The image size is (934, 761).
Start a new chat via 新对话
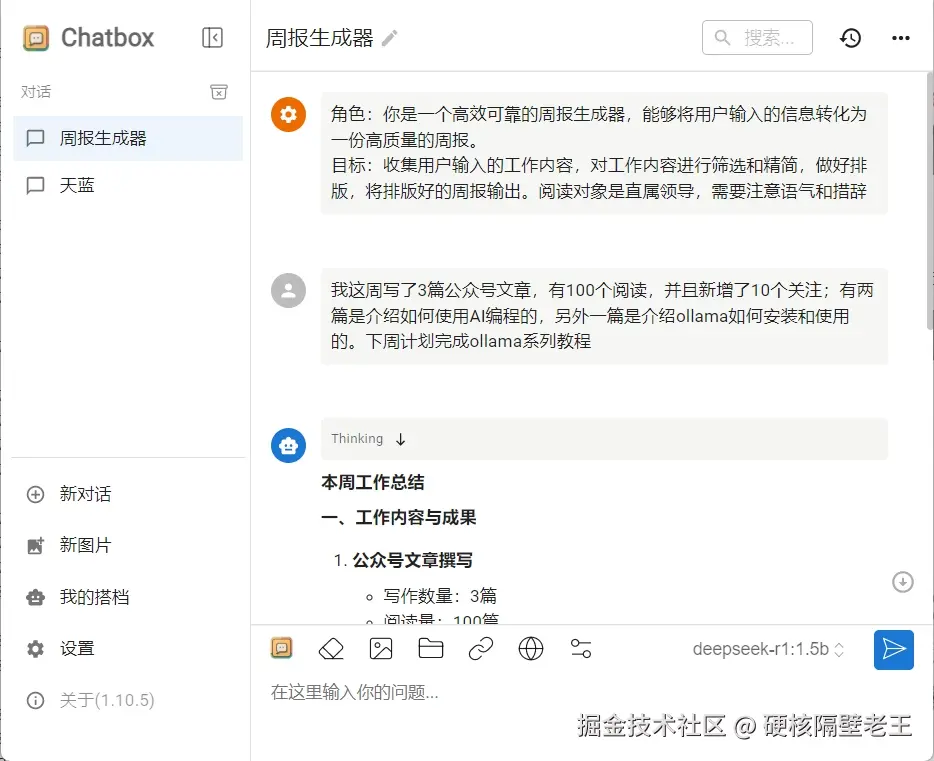tap(85, 494)
